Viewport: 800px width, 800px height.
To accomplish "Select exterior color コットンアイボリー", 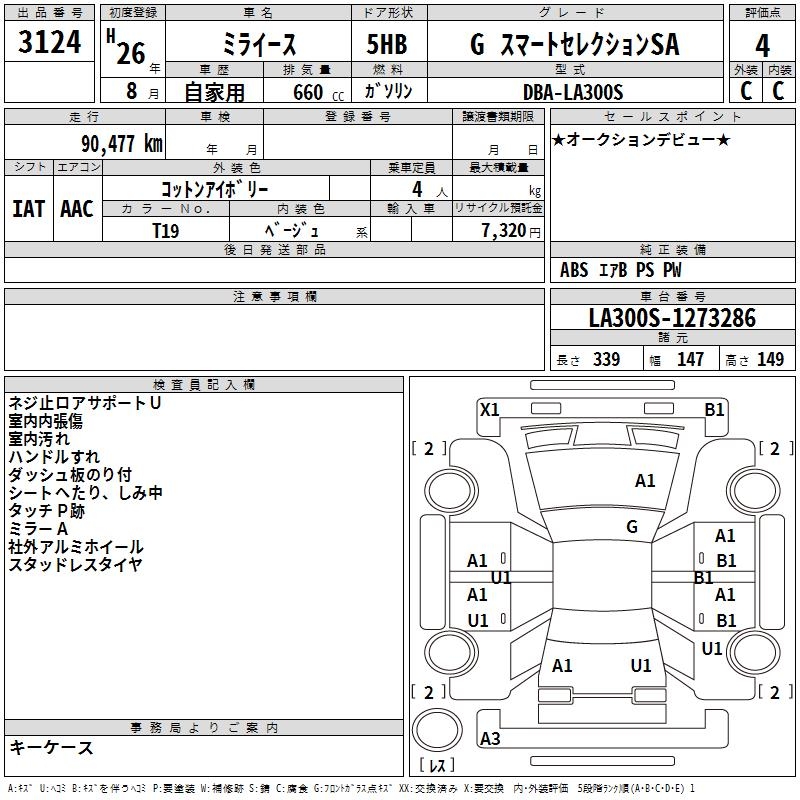I will tap(215, 189).
